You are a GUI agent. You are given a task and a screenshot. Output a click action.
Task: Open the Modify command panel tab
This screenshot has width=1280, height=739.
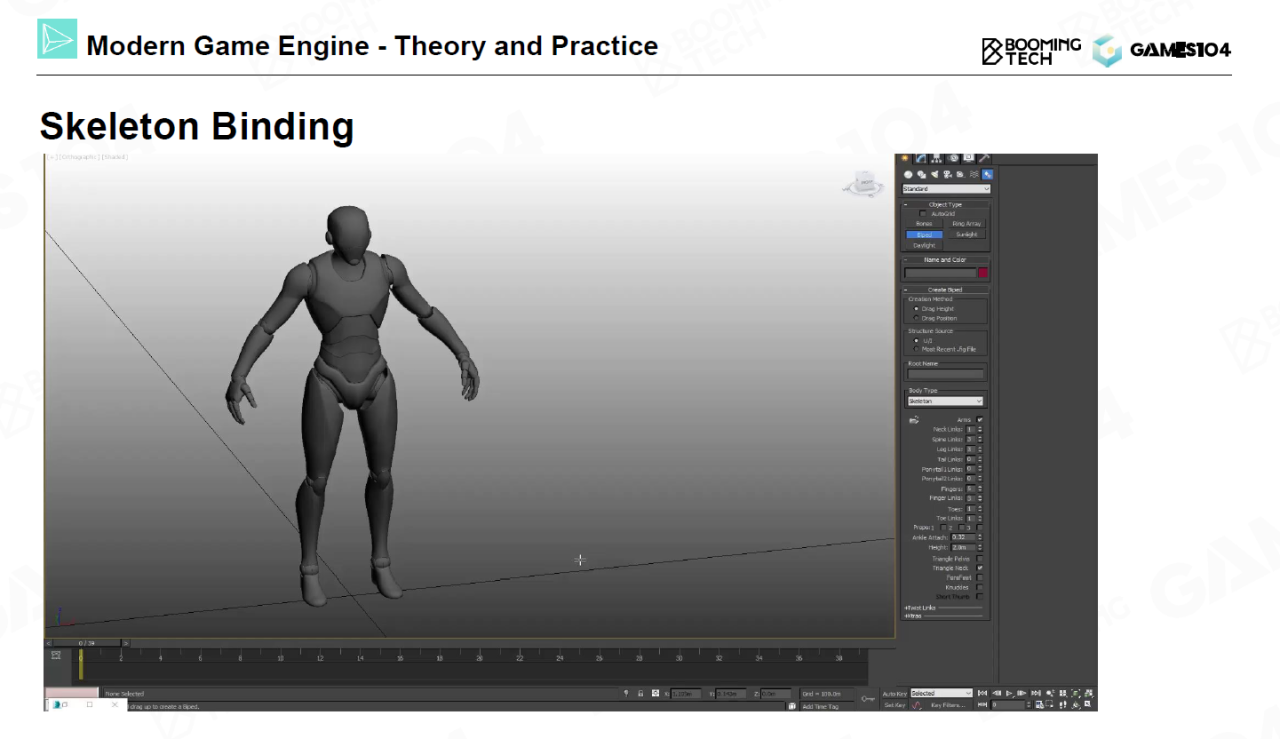point(920,158)
